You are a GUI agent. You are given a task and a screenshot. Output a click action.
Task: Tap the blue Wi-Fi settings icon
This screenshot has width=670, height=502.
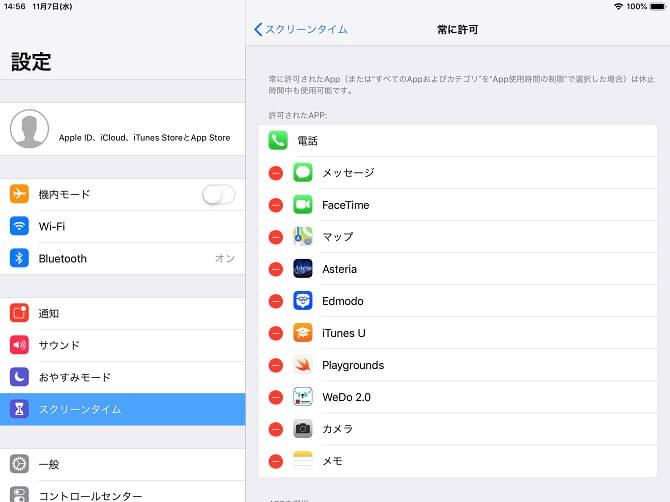[x=19, y=226]
